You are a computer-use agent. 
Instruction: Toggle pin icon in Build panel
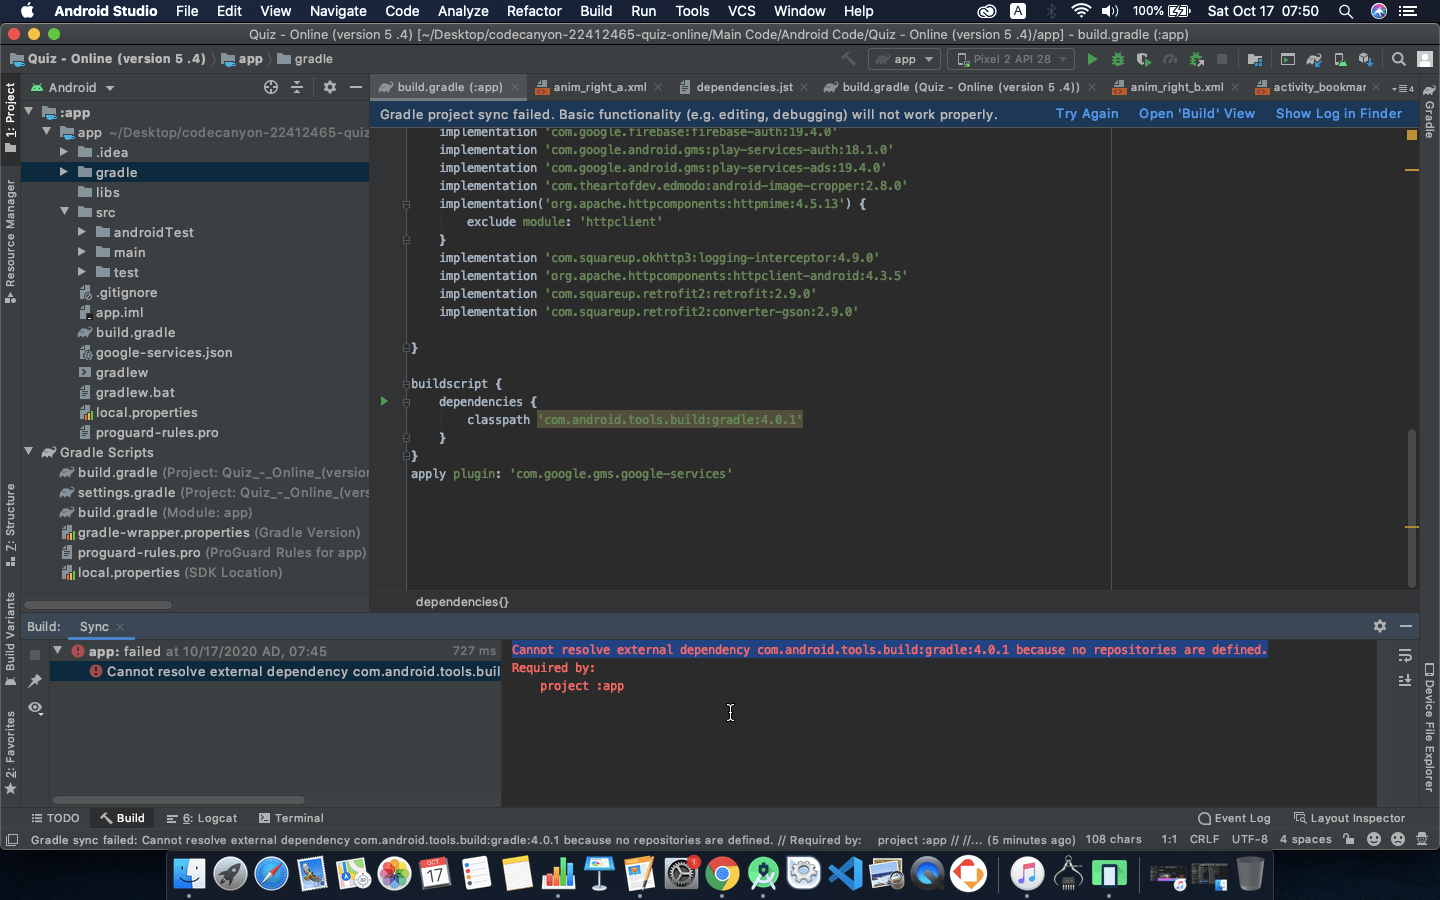coord(35,680)
